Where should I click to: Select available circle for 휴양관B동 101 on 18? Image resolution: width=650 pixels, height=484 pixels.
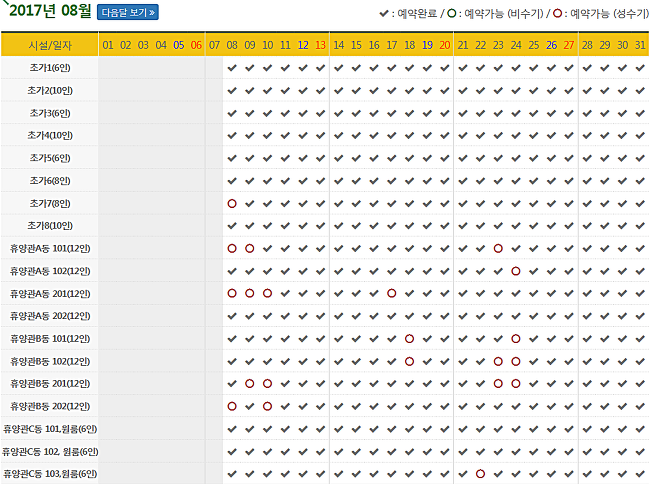point(410,339)
